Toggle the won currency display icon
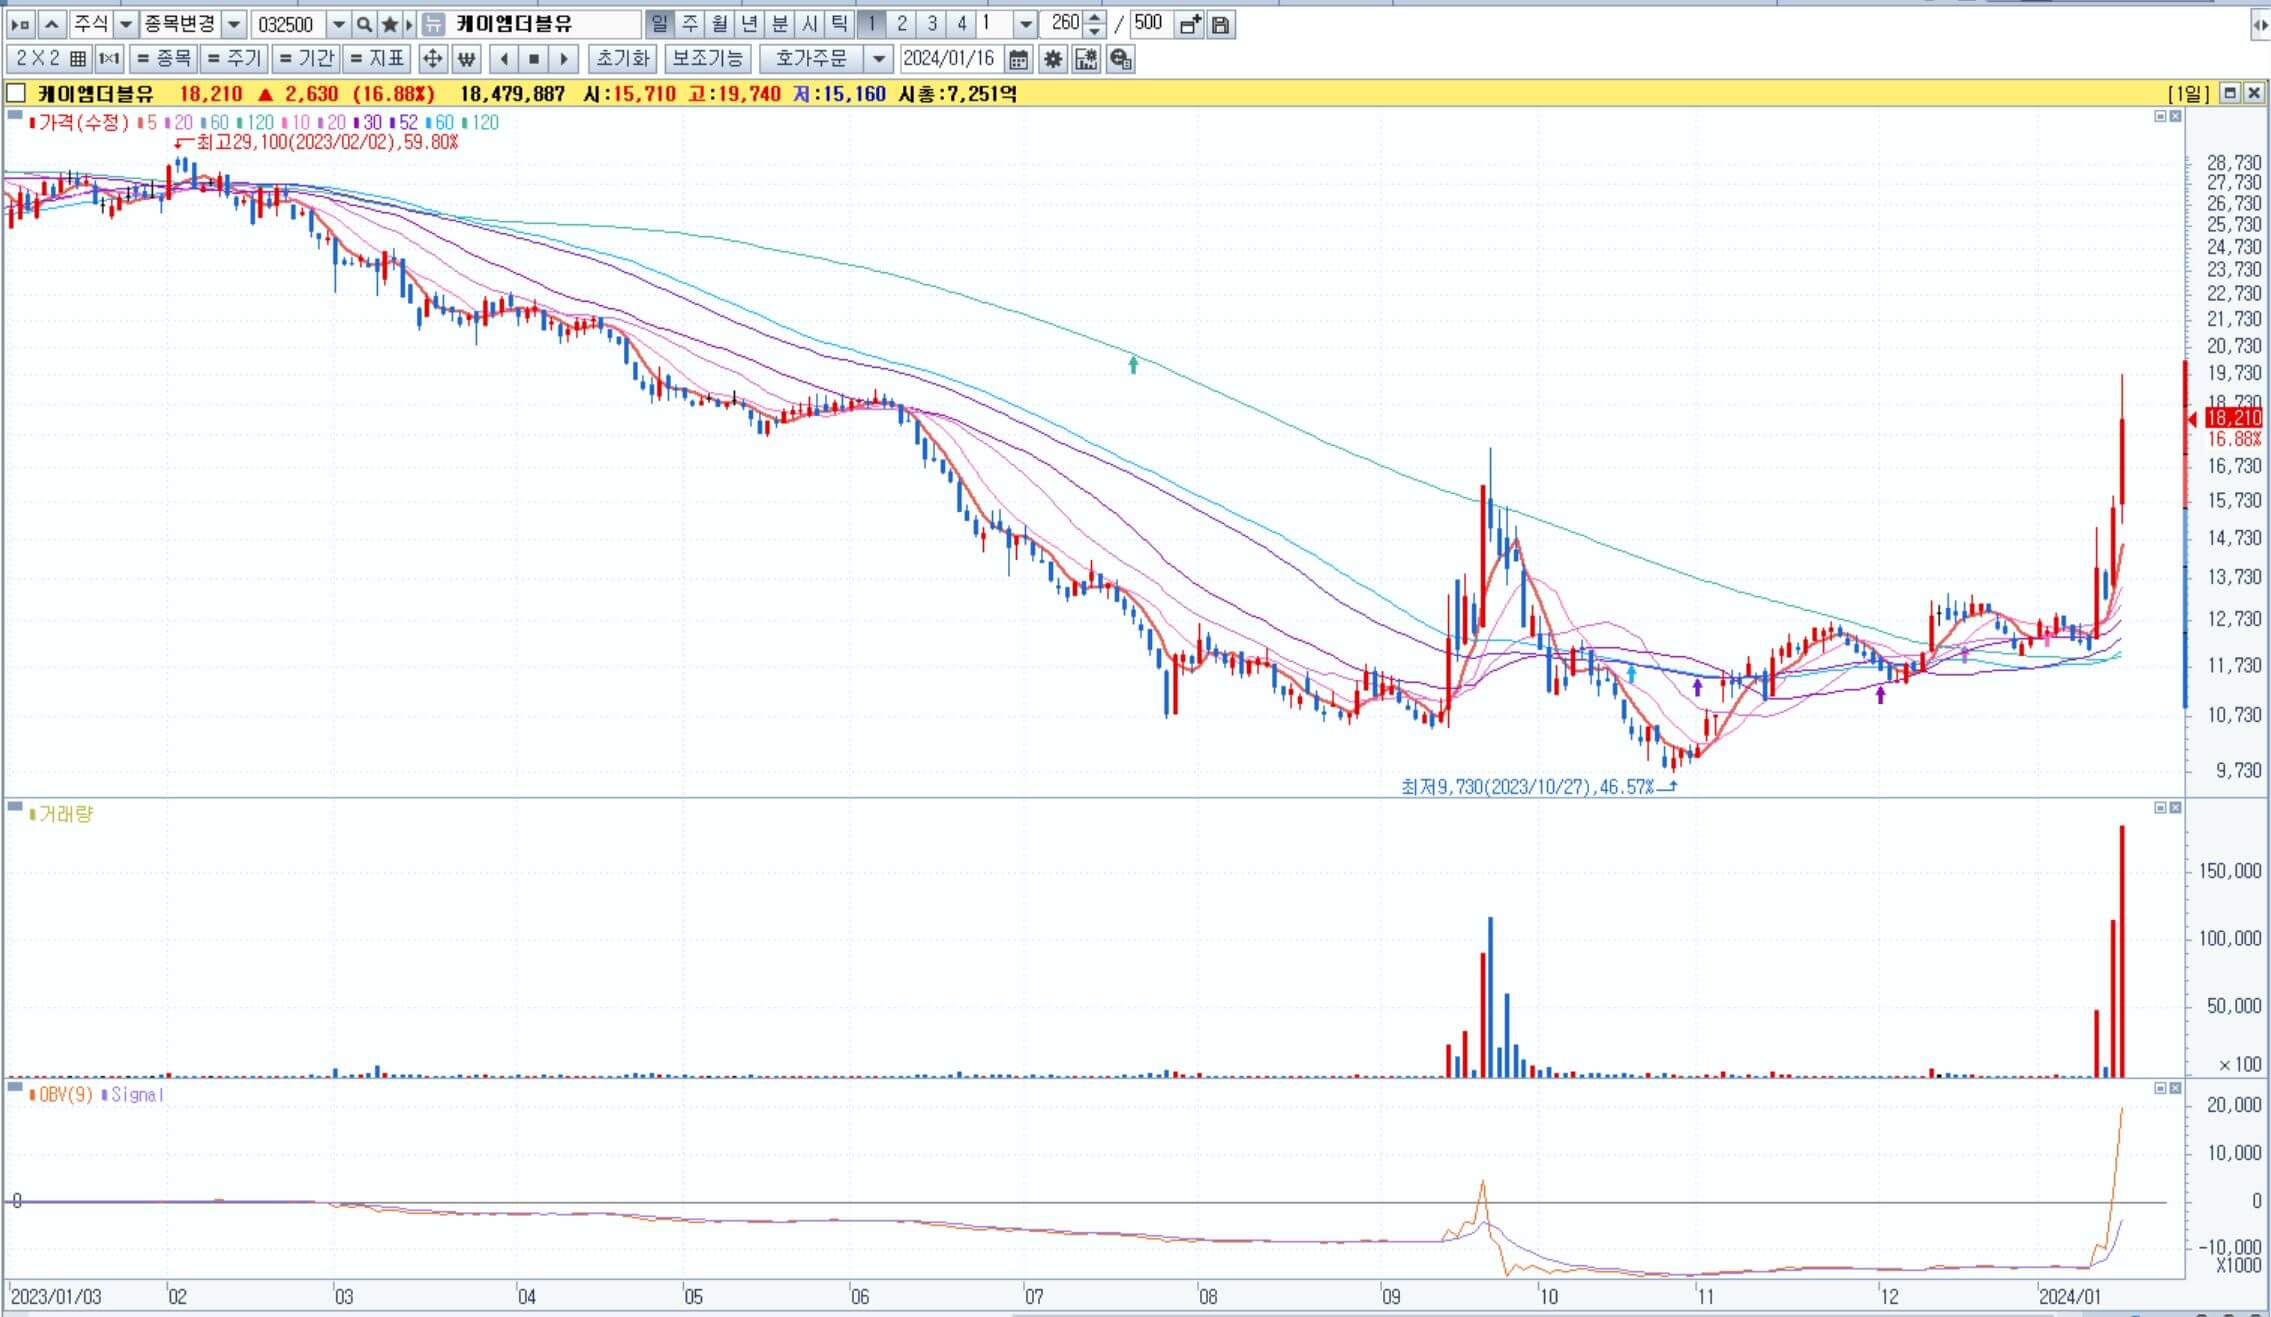This screenshot has height=1317, width=2271. 466,59
